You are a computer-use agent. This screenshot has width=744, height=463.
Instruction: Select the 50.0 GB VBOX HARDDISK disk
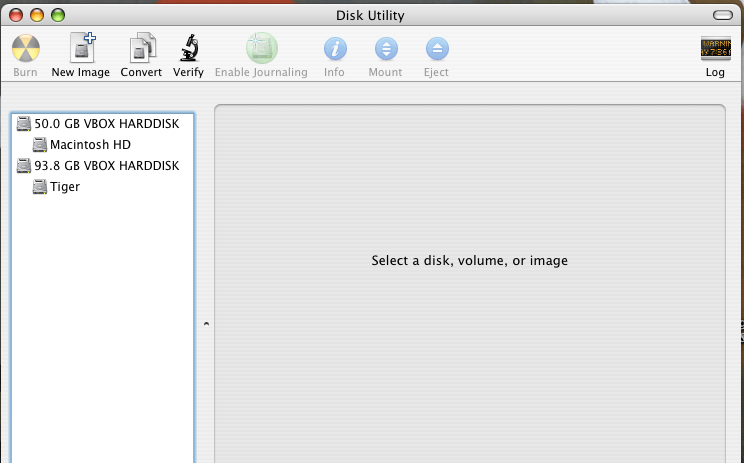pyautogui.click(x=102, y=124)
